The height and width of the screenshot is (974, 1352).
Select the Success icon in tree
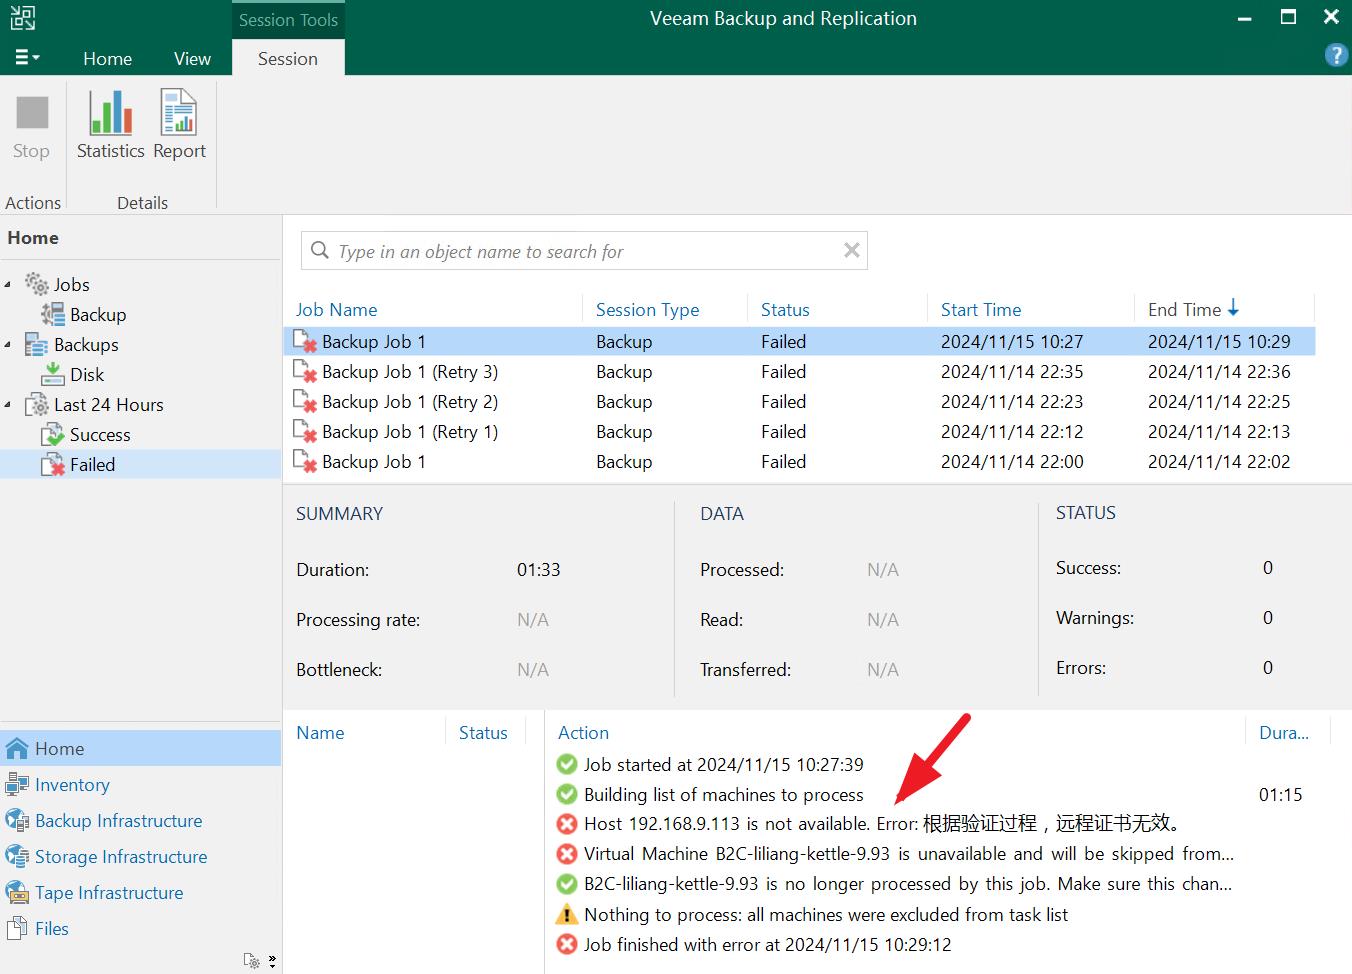coord(53,434)
